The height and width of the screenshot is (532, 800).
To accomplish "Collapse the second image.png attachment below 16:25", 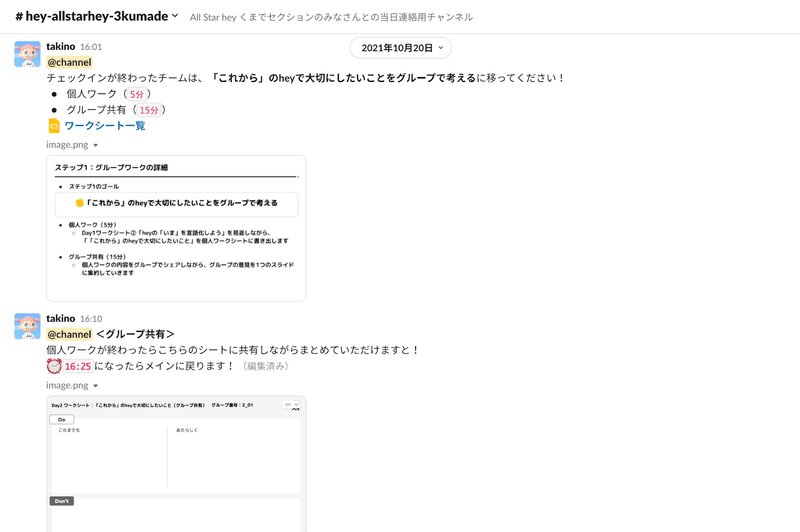I will click(x=95, y=386).
